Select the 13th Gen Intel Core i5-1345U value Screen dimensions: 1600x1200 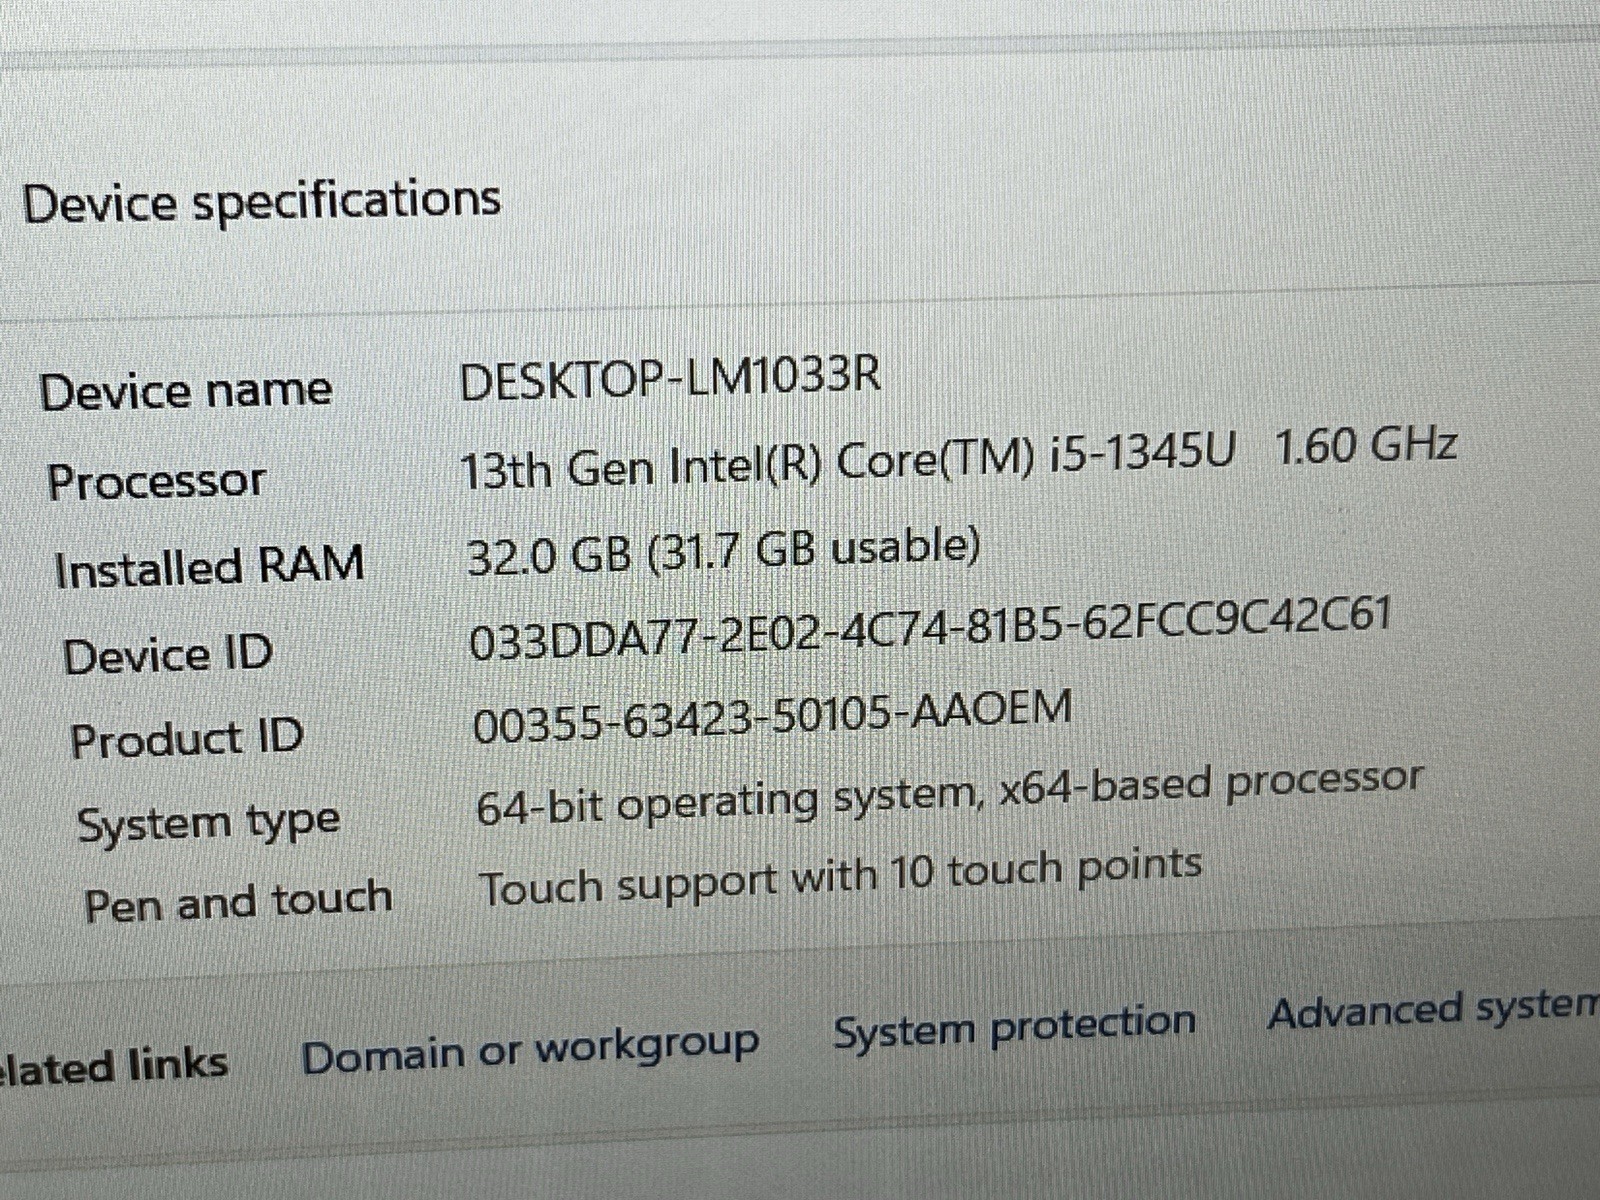[x=958, y=457]
